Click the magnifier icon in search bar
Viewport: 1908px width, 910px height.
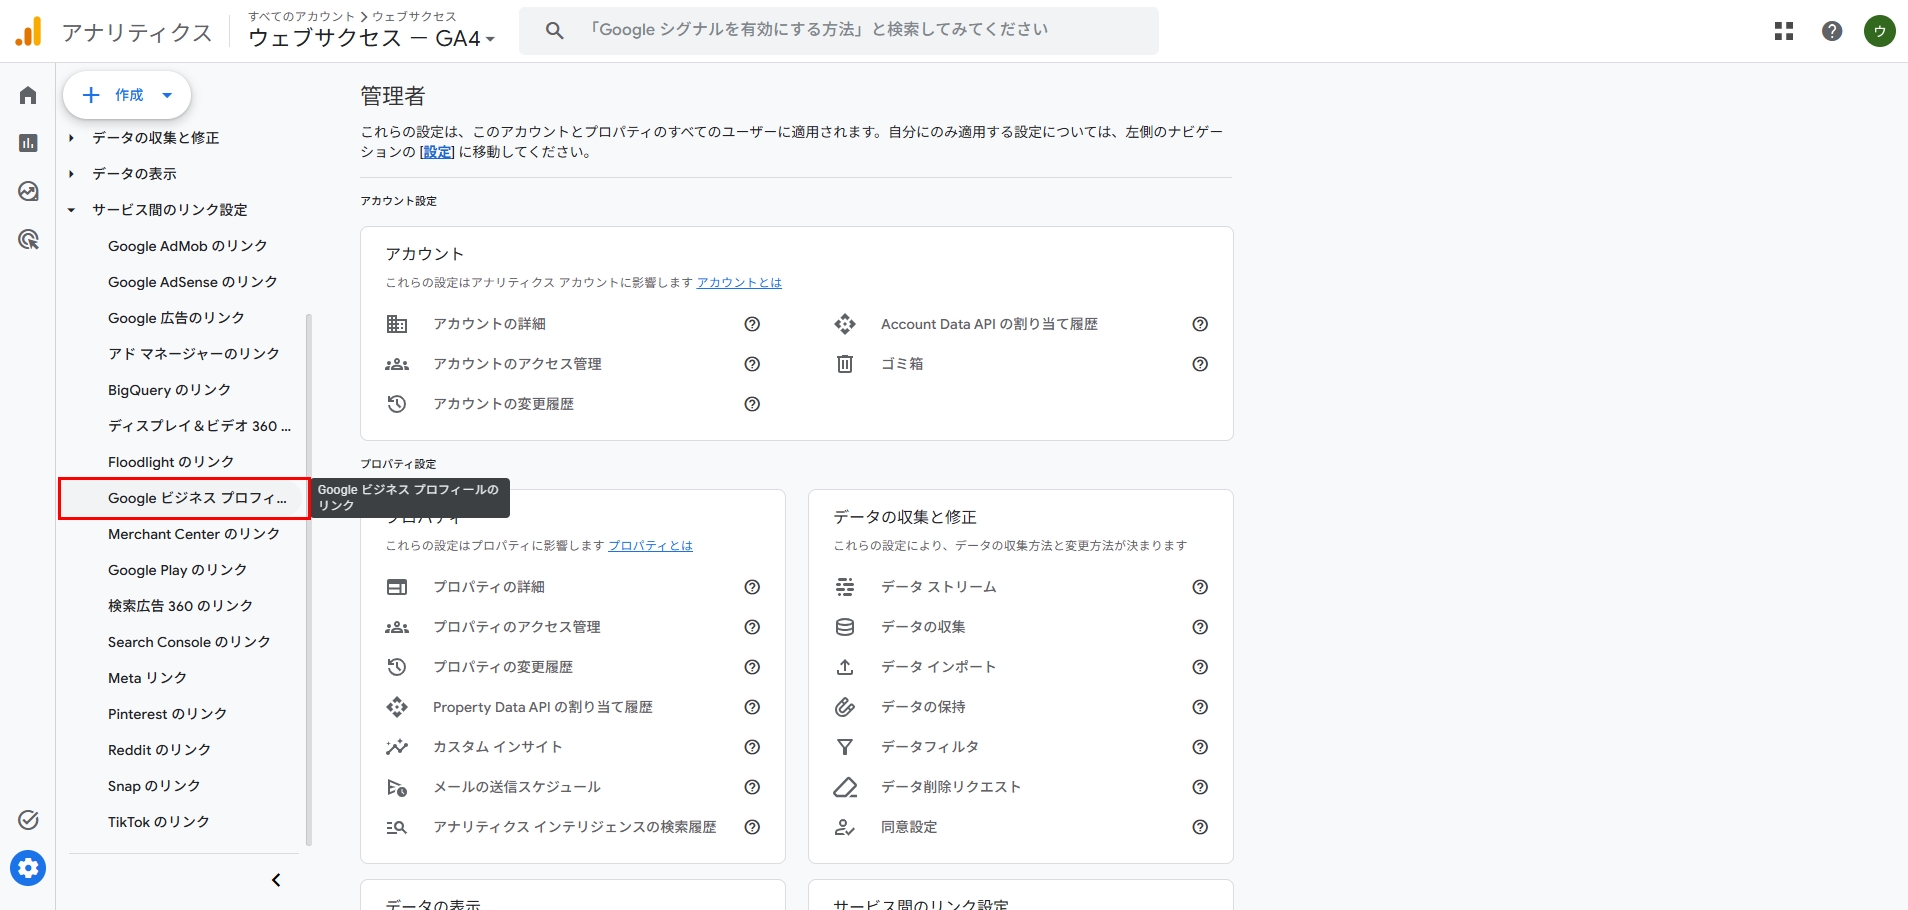point(555,31)
